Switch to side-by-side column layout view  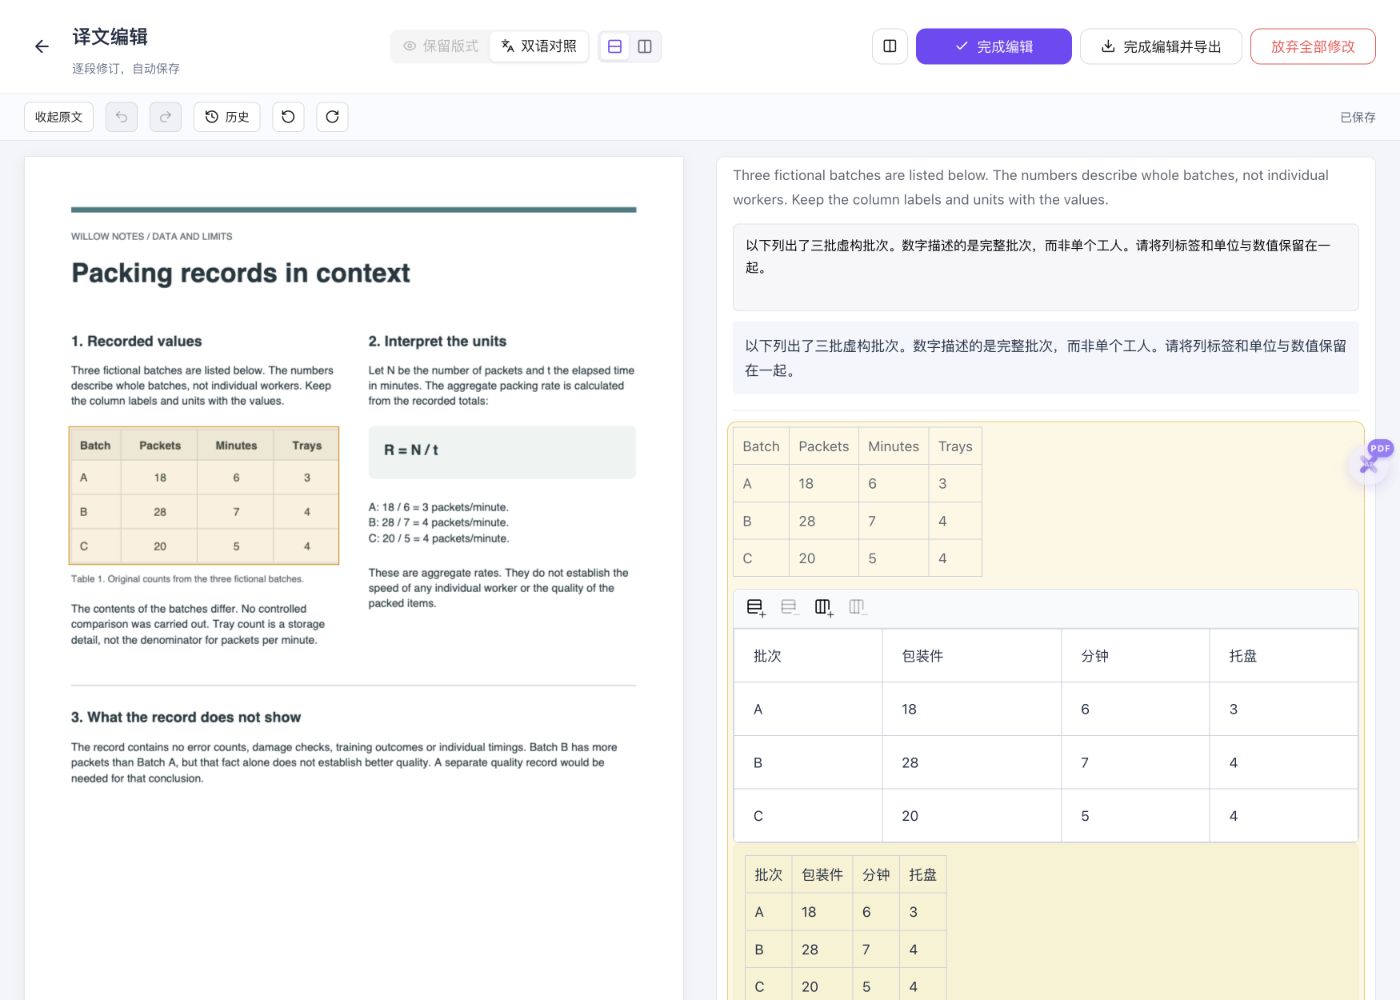pyautogui.click(x=645, y=46)
